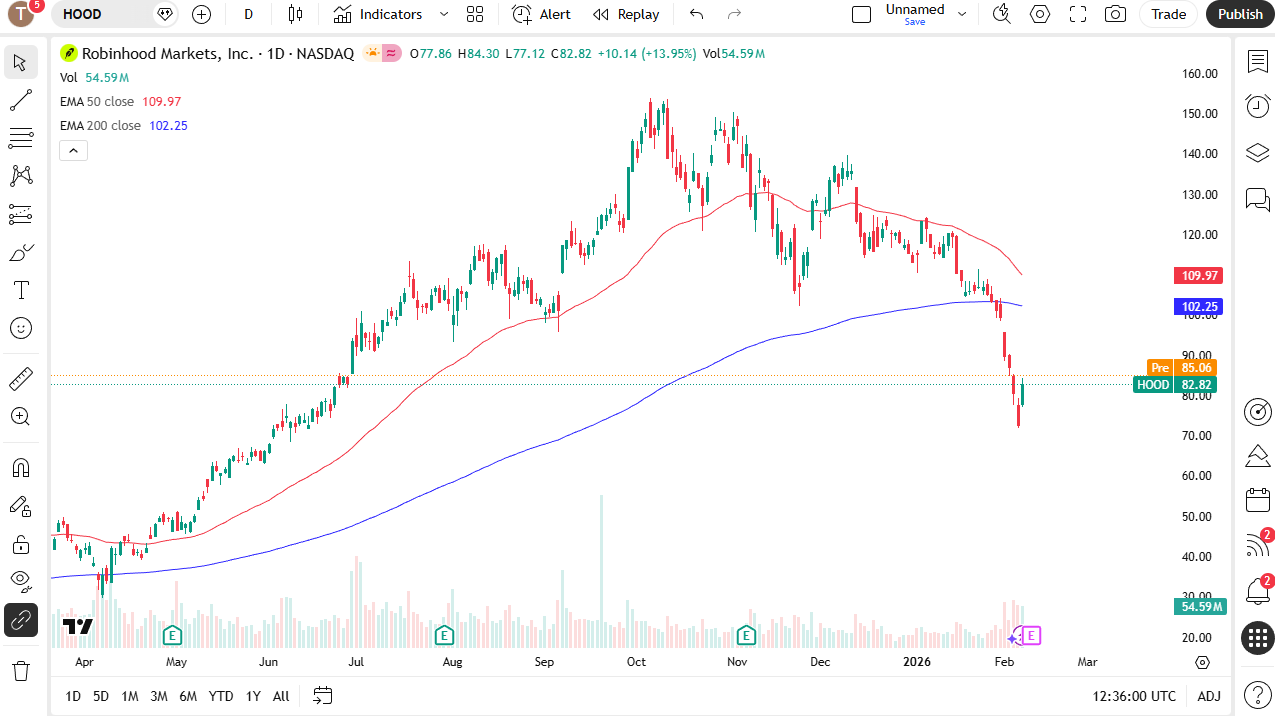
Task: Select the EMA 50 close indicator
Action: pyautogui.click(x=98, y=101)
